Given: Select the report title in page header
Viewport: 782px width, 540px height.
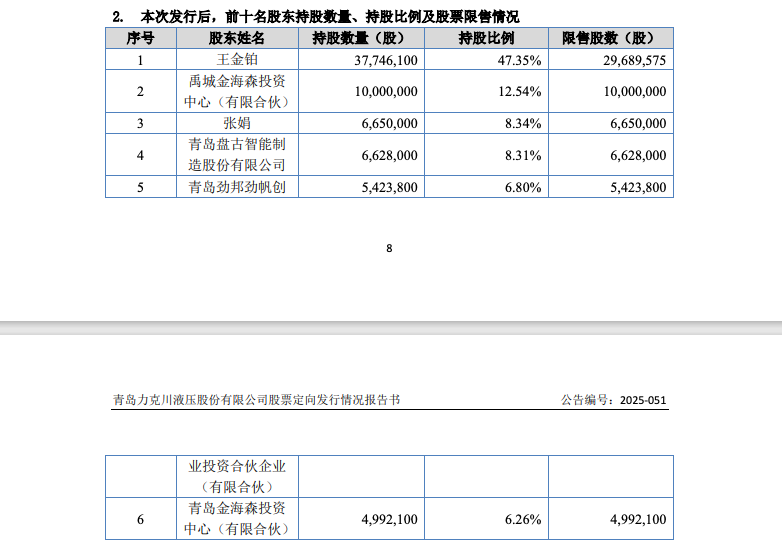Looking at the screenshot, I should 257,399.
